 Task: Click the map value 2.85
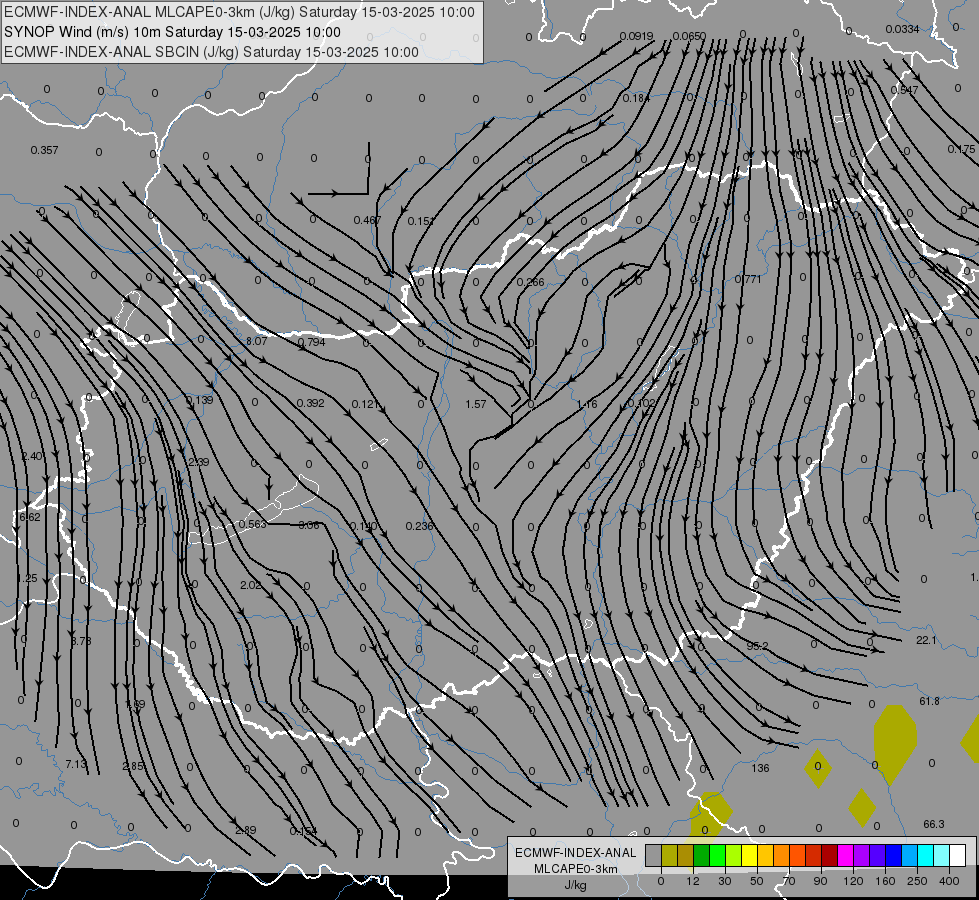[133, 766]
